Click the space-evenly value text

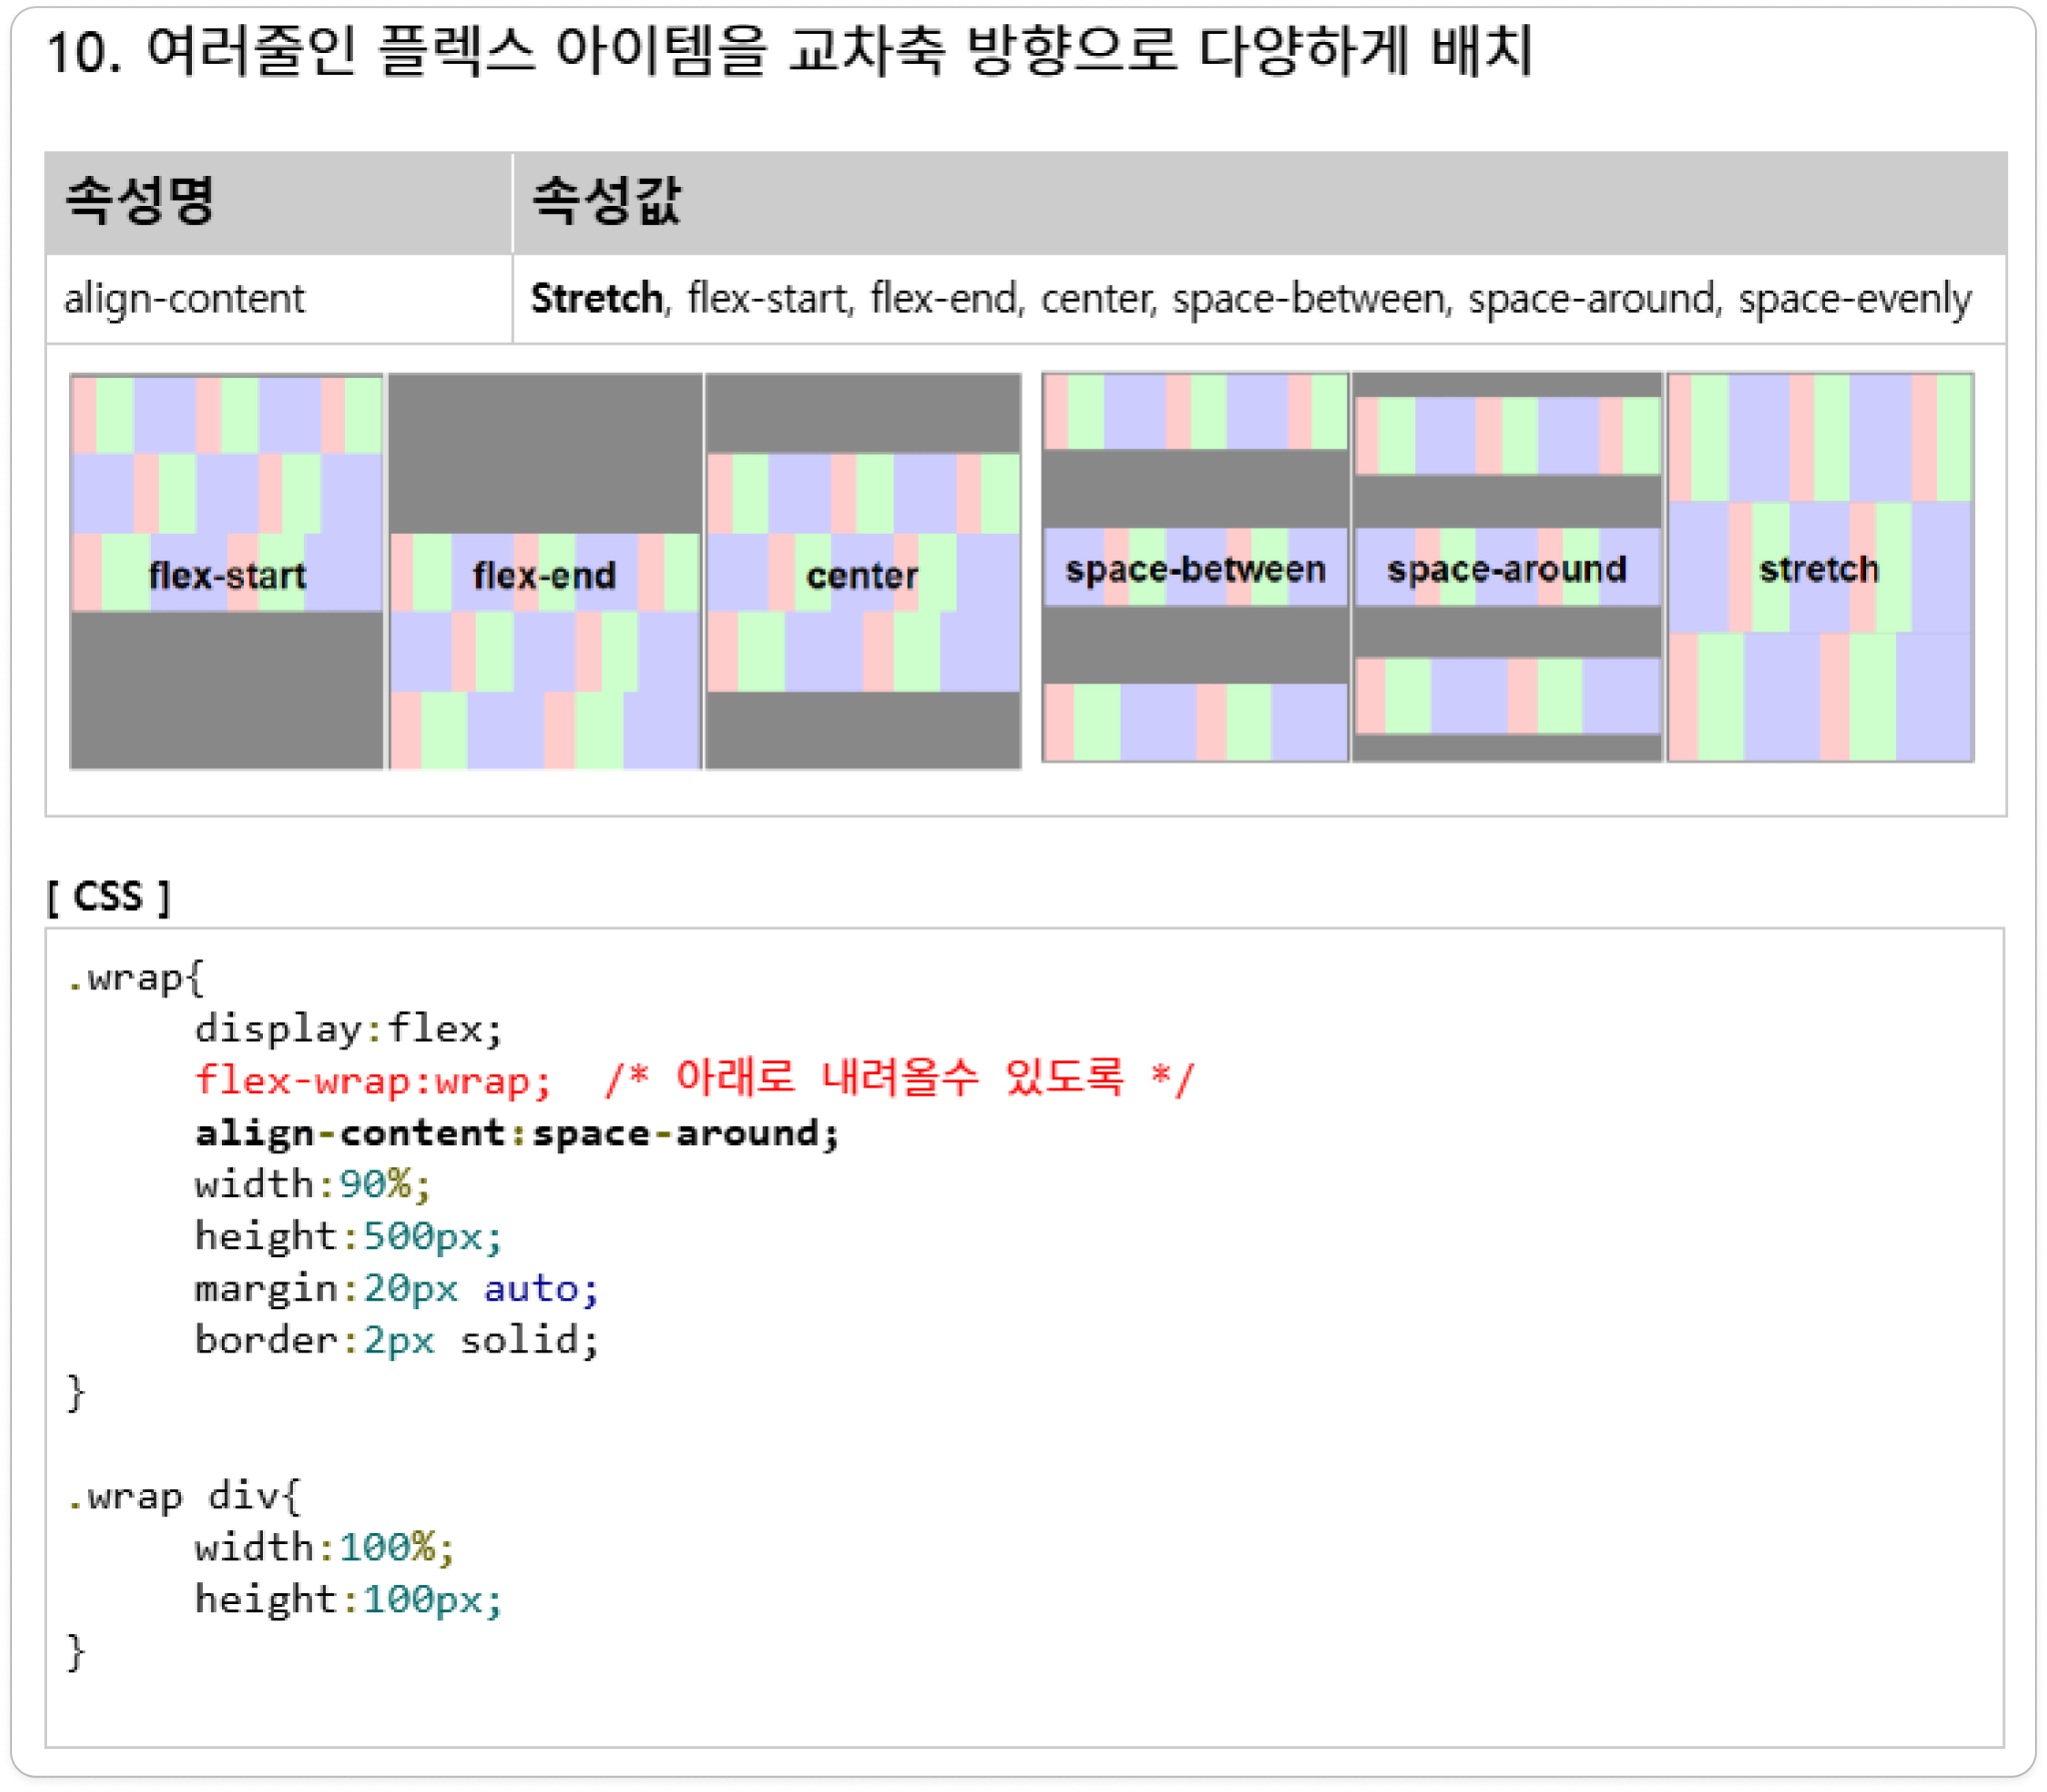click(1855, 299)
